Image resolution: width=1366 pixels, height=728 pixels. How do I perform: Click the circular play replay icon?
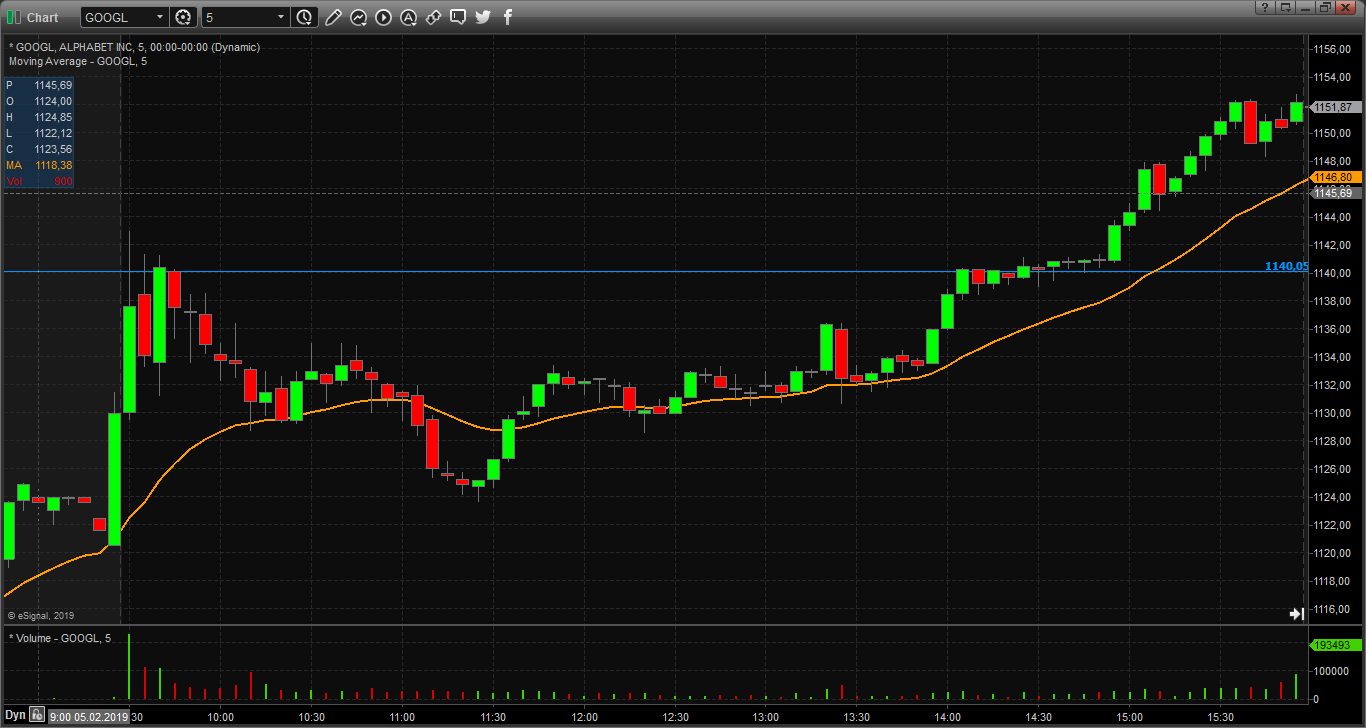coord(383,17)
